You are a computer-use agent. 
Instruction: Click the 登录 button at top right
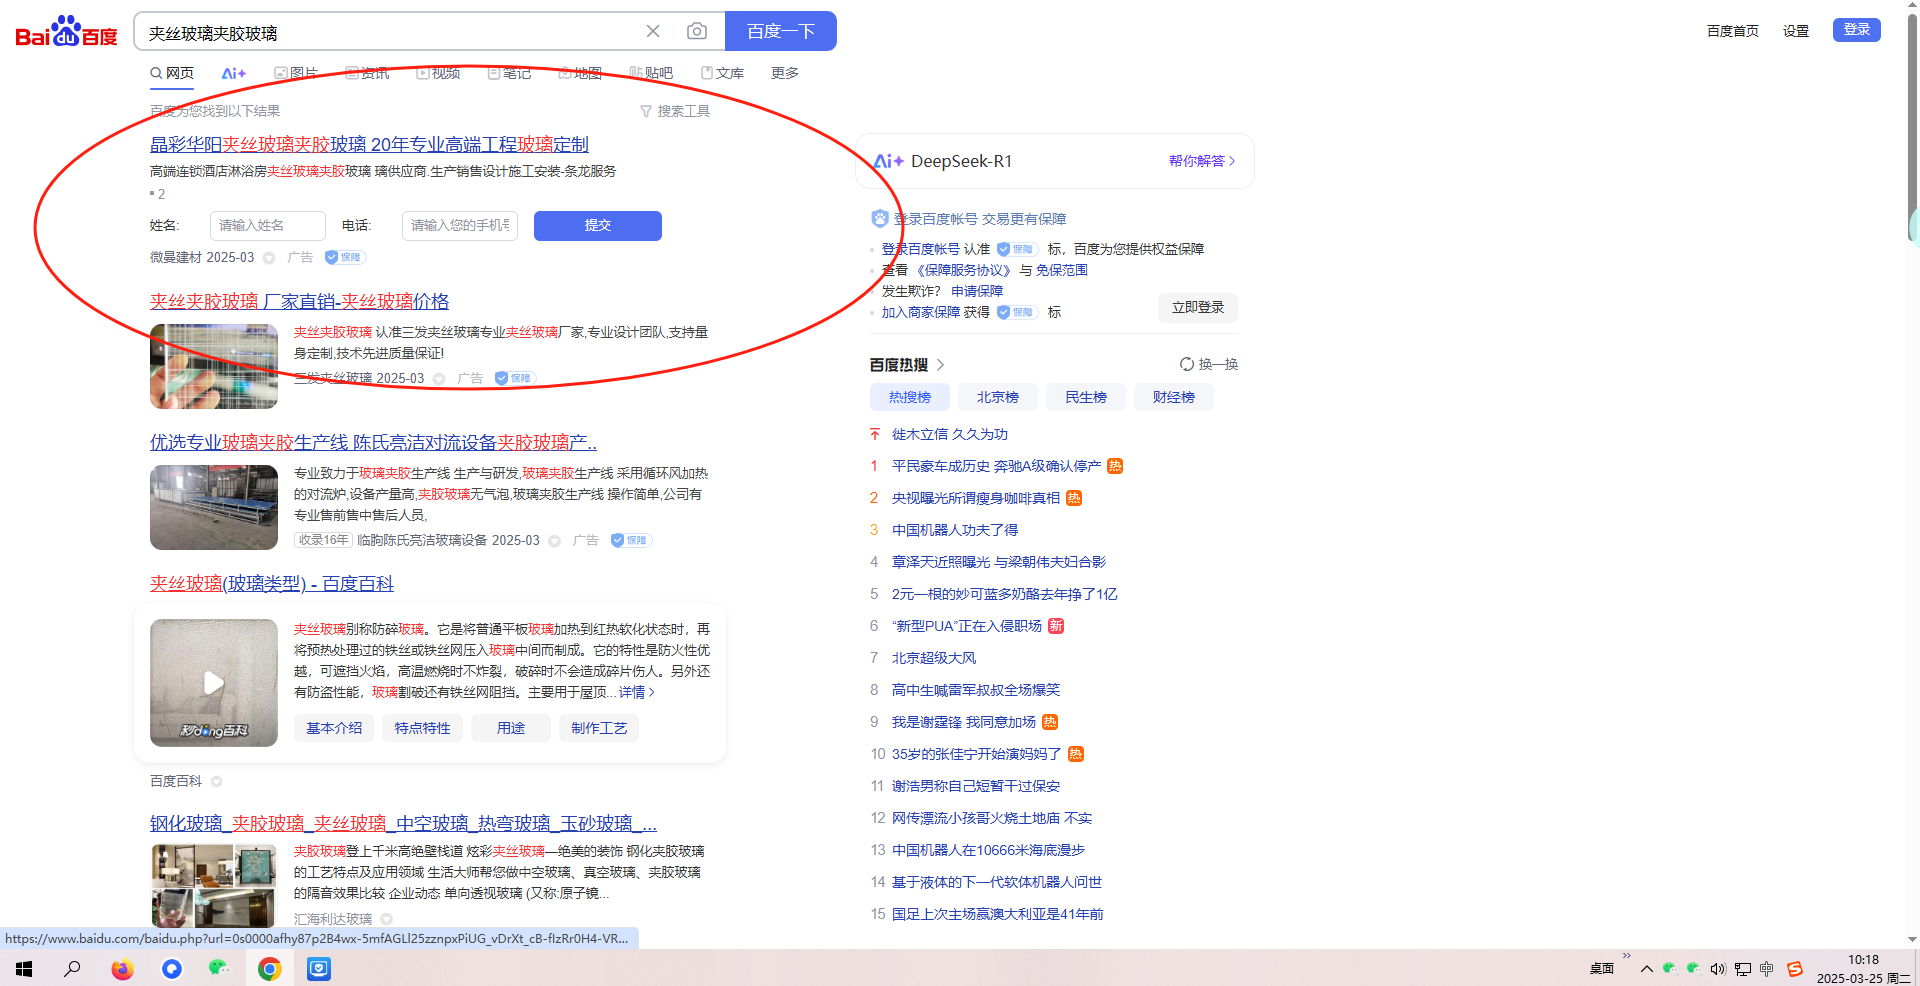pyautogui.click(x=1857, y=30)
